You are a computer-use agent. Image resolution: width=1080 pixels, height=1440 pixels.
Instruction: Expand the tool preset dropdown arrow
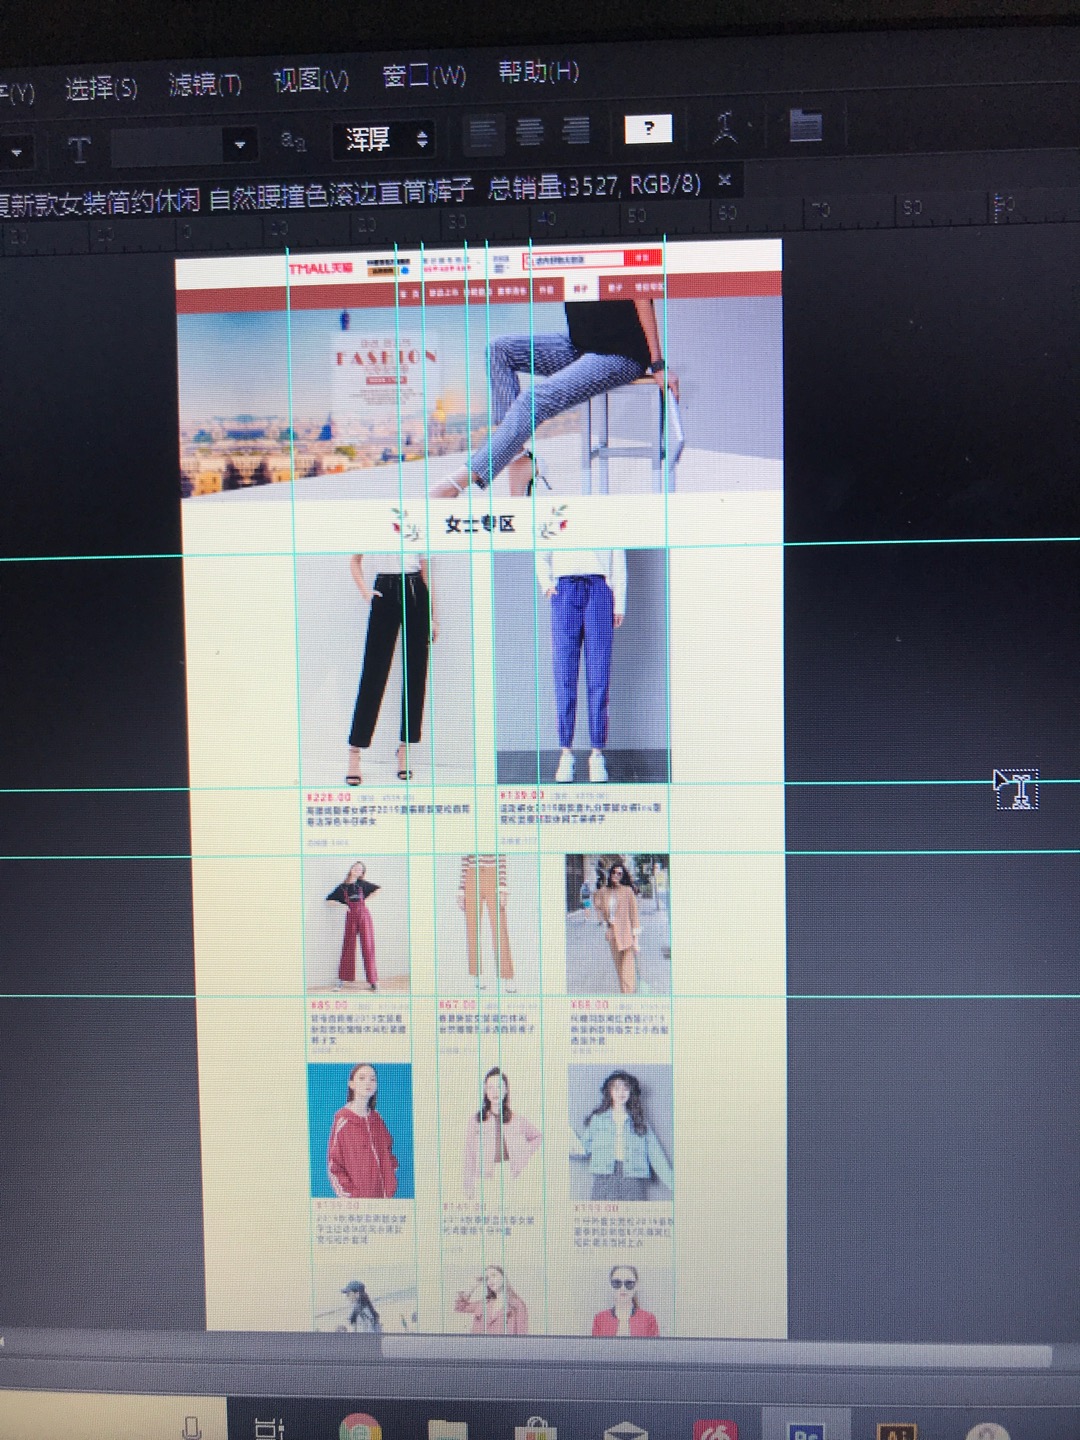click(x=16, y=153)
